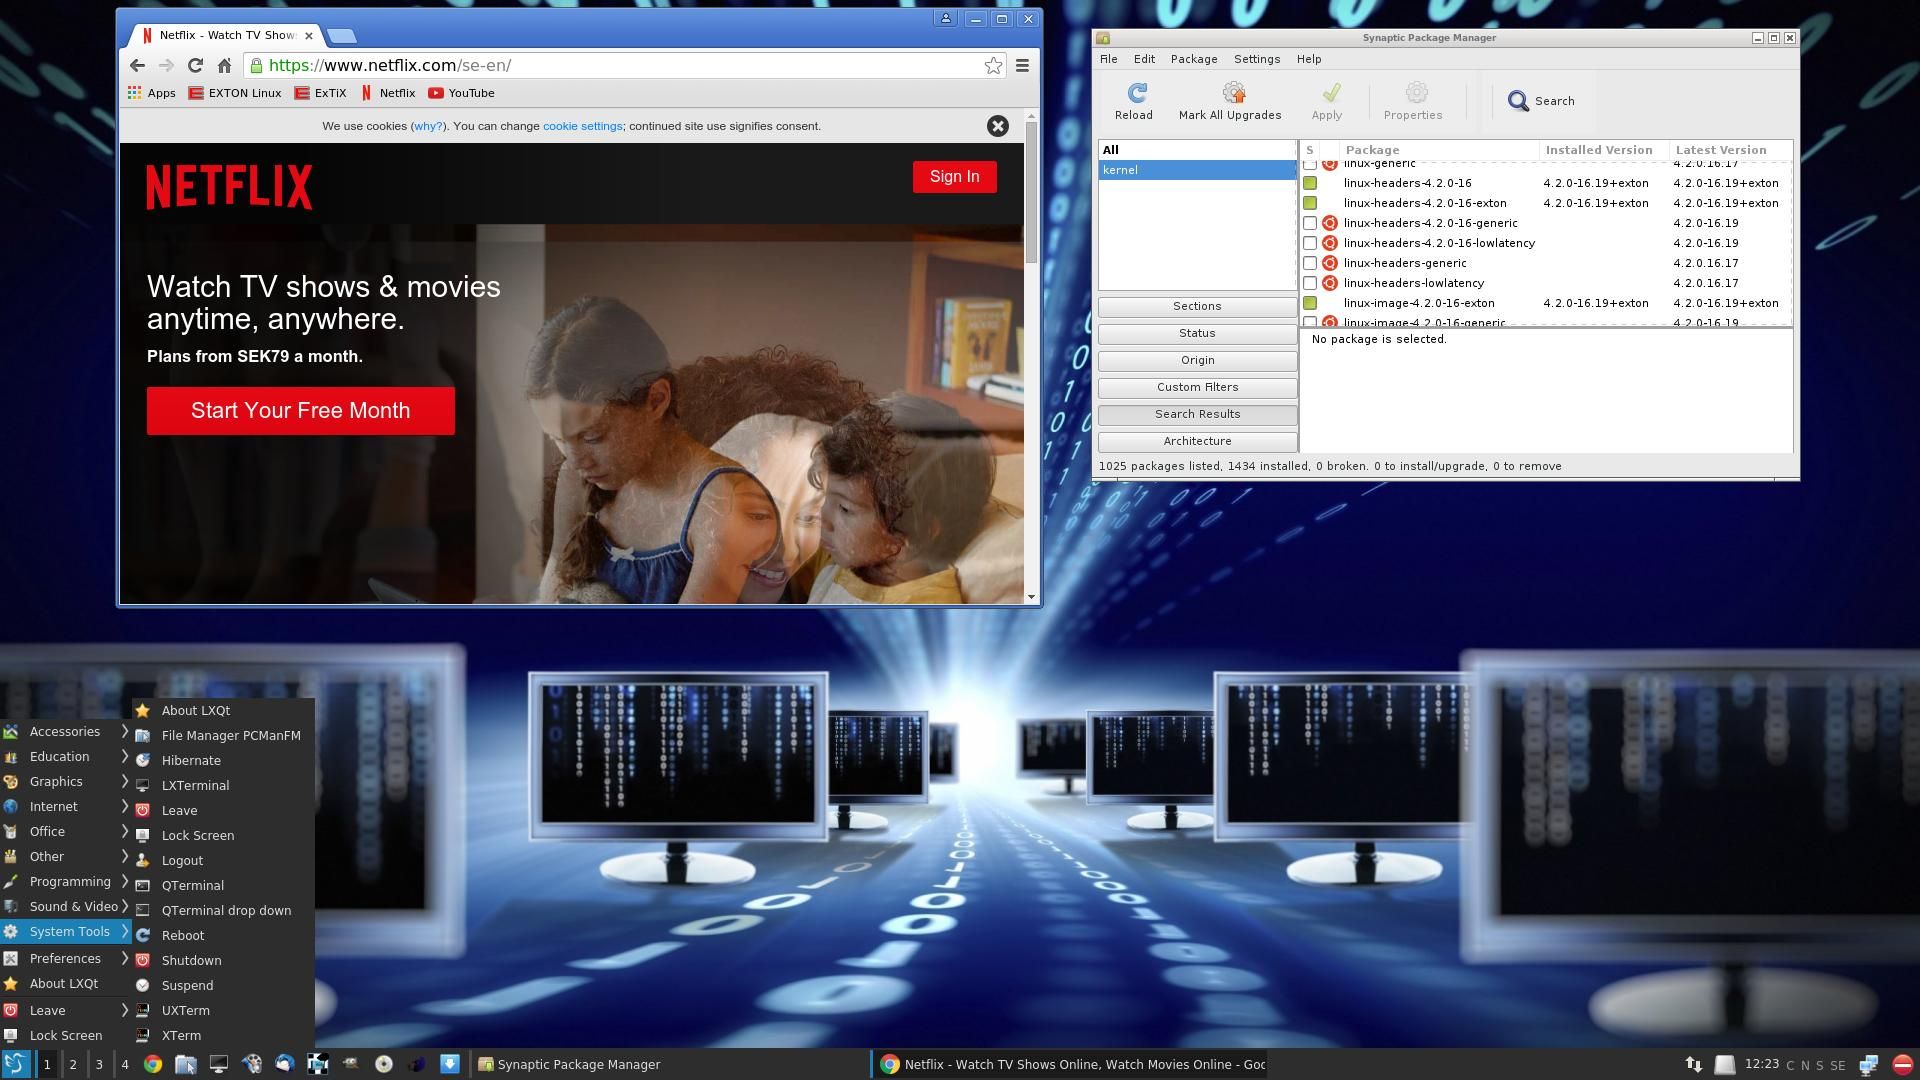
Task: Expand the Programming submenu arrow
Action: (125, 881)
